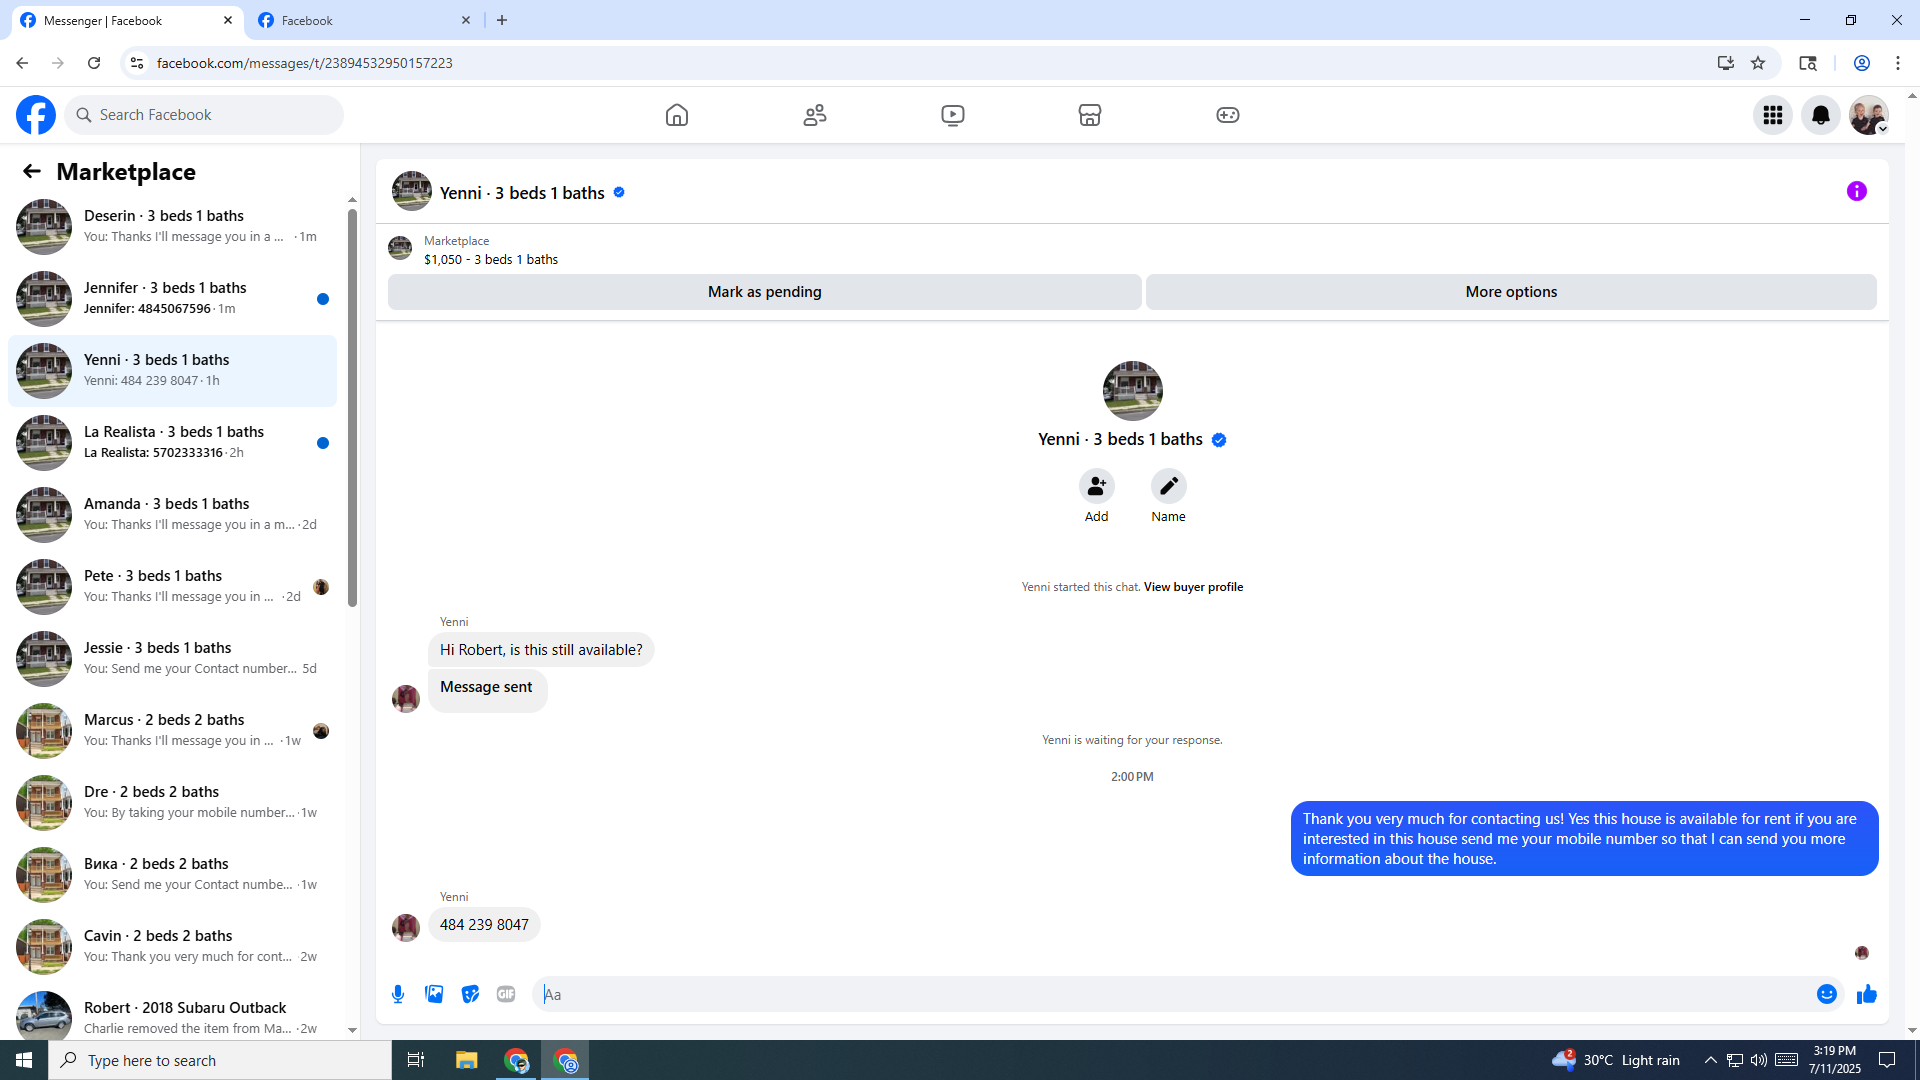Open conversation information purple icon
The image size is (1920, 1080).
tap(1857, 191)
